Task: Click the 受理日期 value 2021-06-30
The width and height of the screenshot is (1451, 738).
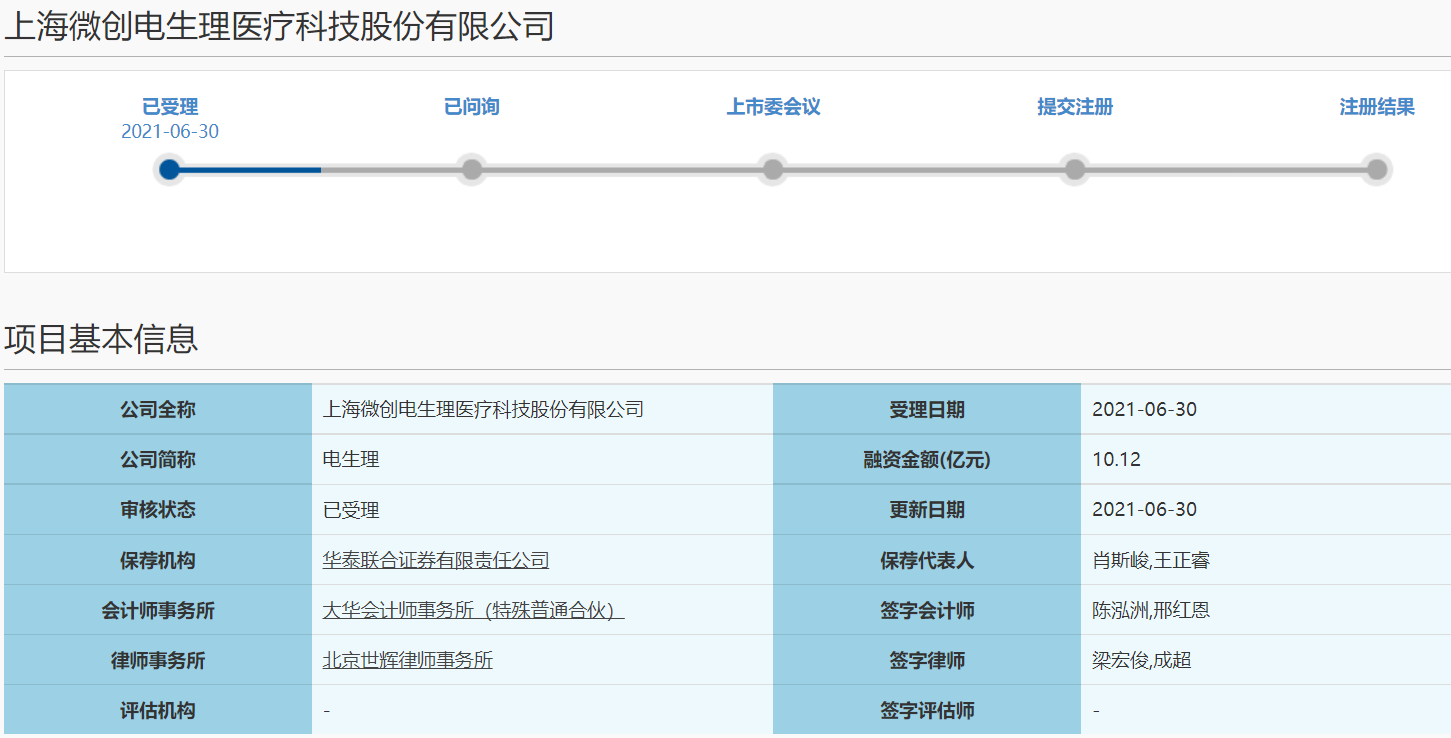Action: 1144,409
